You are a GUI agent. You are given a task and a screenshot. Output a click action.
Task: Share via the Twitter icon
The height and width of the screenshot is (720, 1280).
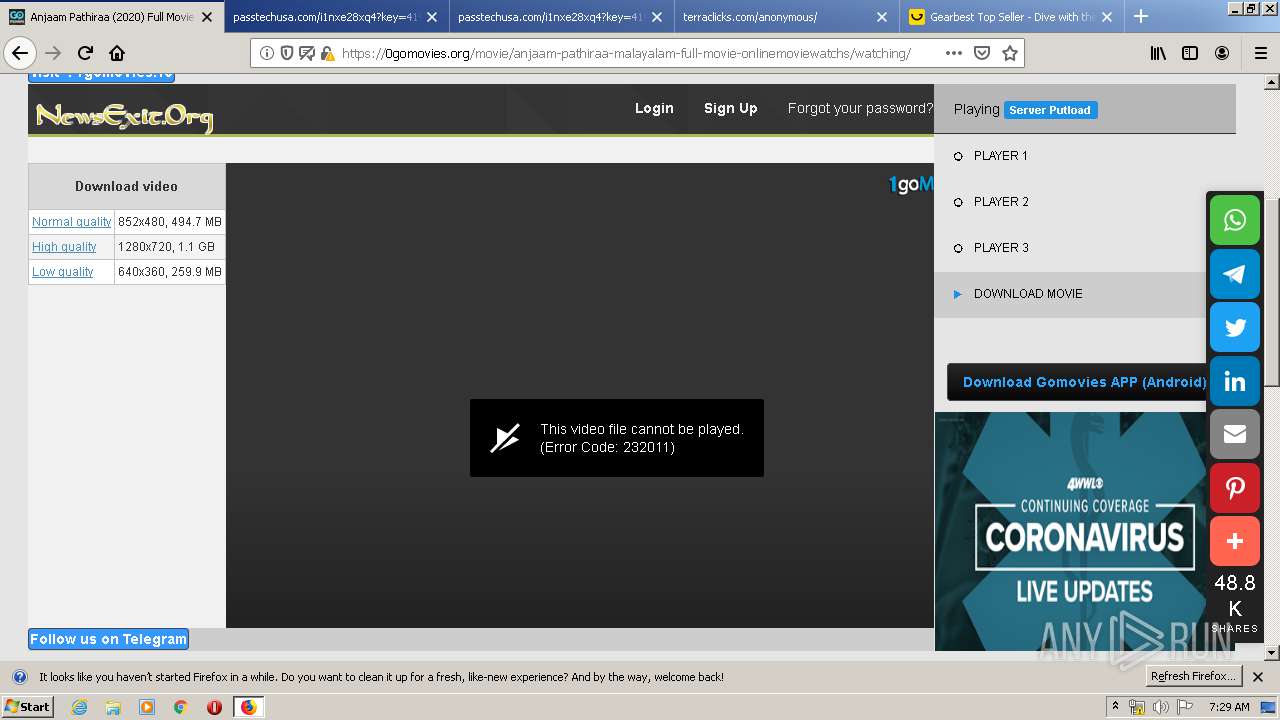(x=1235, y=327)
